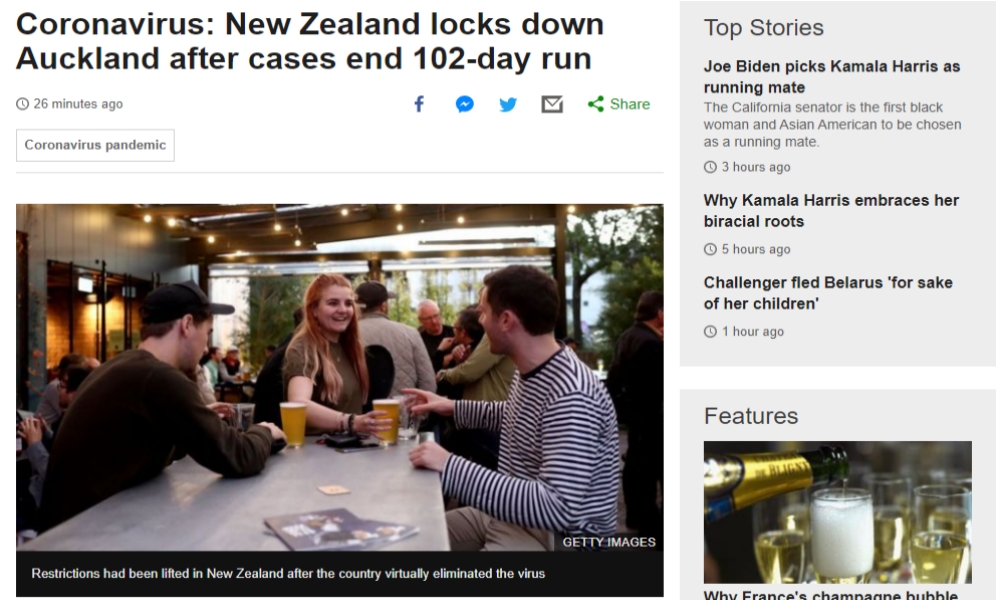Share article via Twitter bird icon

click(x=508, y=104)
